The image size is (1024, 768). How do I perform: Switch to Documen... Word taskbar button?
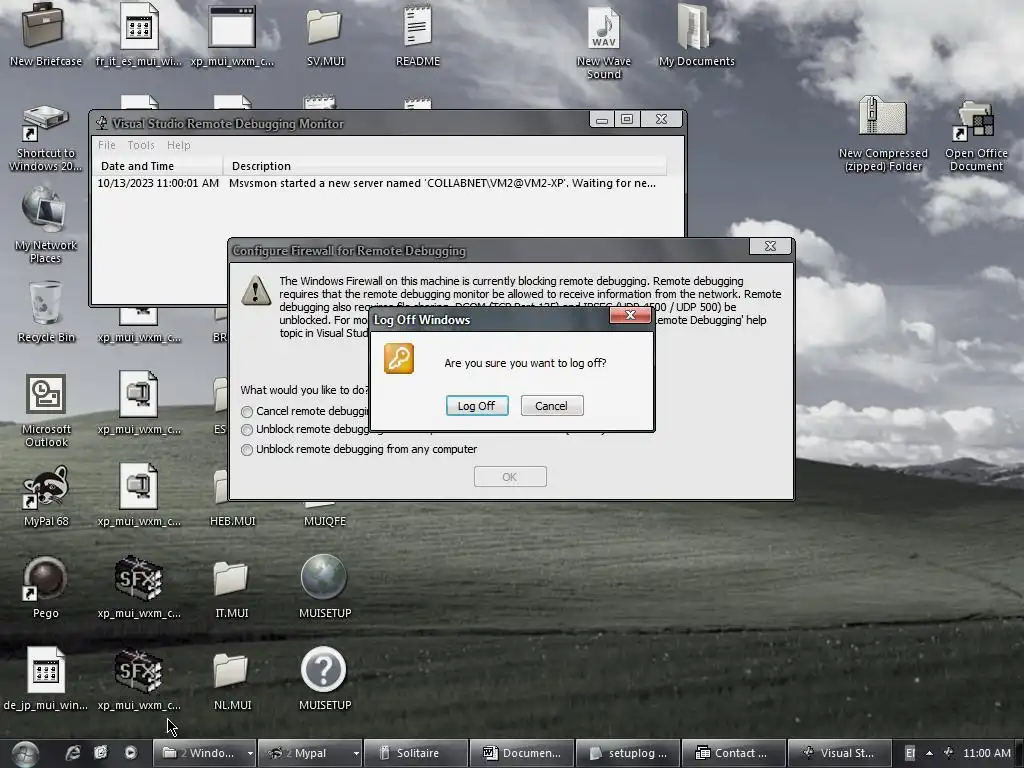[522, 753]
